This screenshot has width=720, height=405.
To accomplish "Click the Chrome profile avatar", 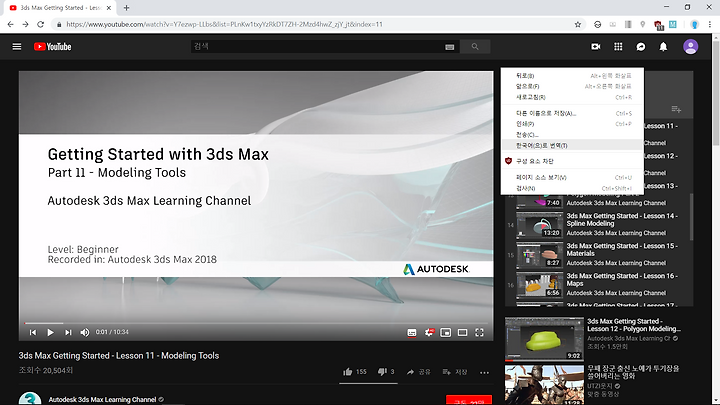I will [x=695, y=24].
